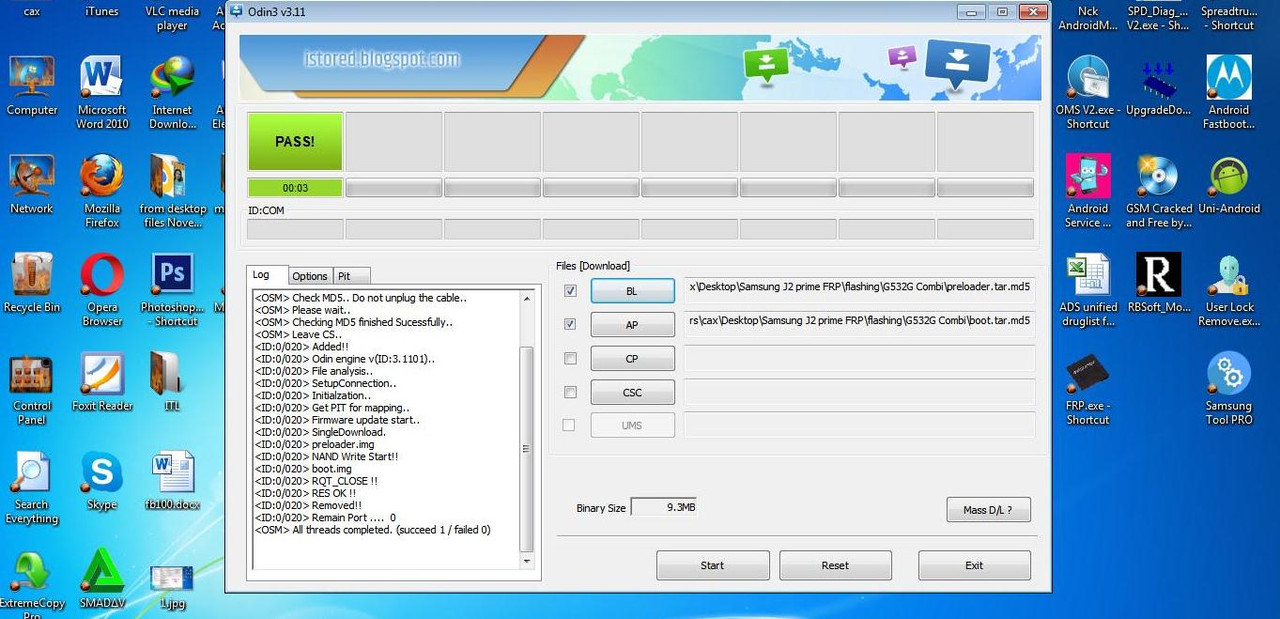Screen dimensions: 1280x619
Task: Uncheck the AP file checkbox
Action: coord(570,324)
